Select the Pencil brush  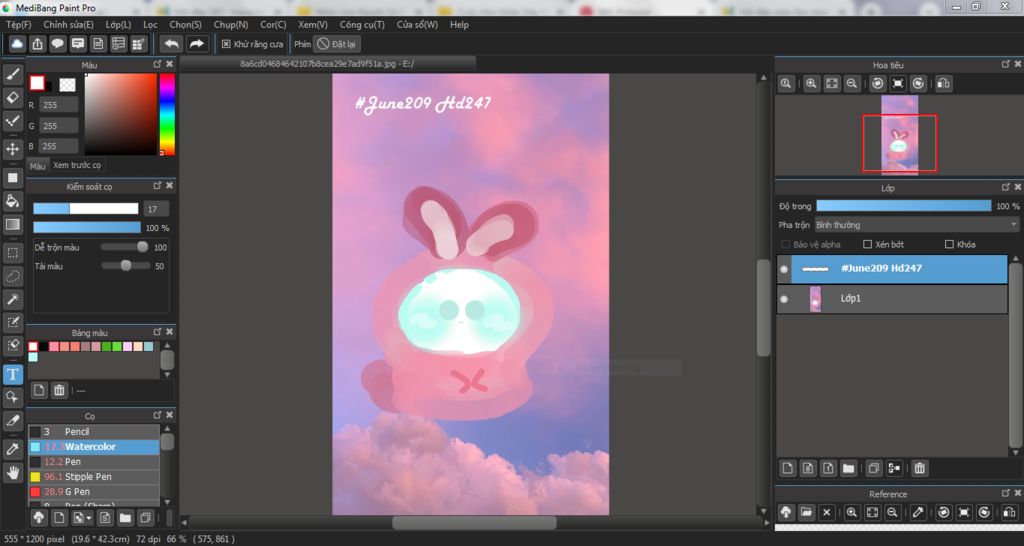point(93,432)
